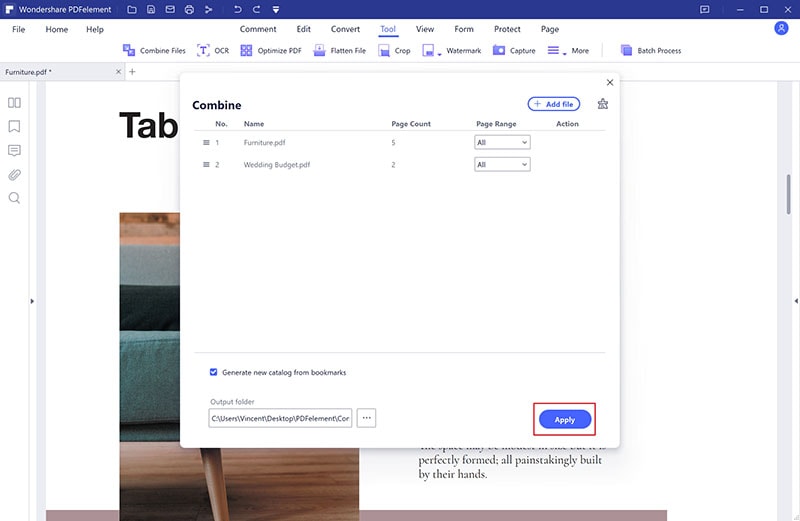Close the Combine dialog
Viewport: 800px width, 521px height.
(610, 82)
